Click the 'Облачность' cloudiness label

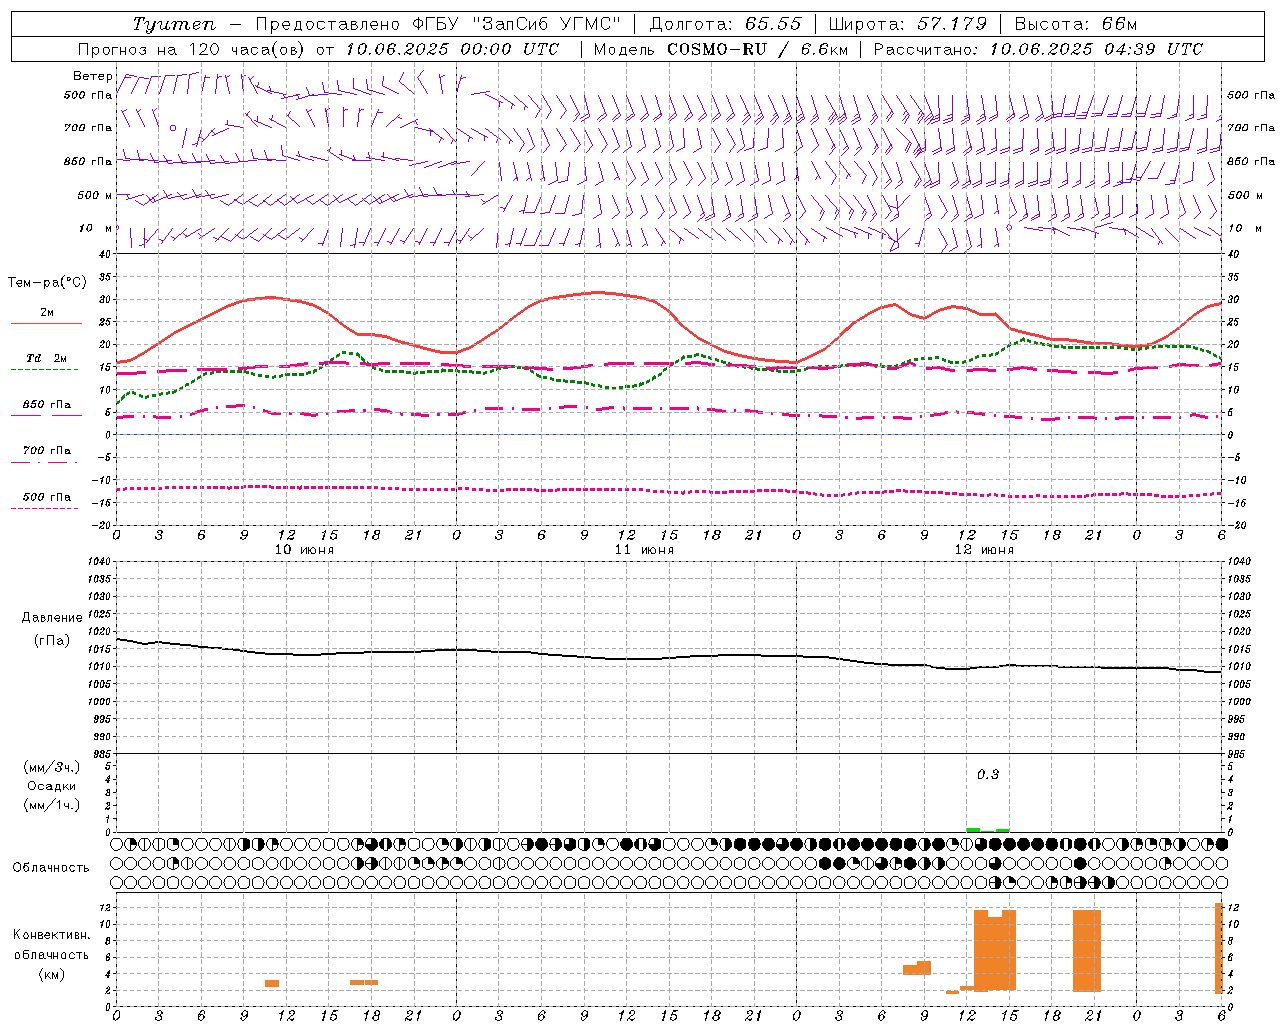tap(51, 867)
